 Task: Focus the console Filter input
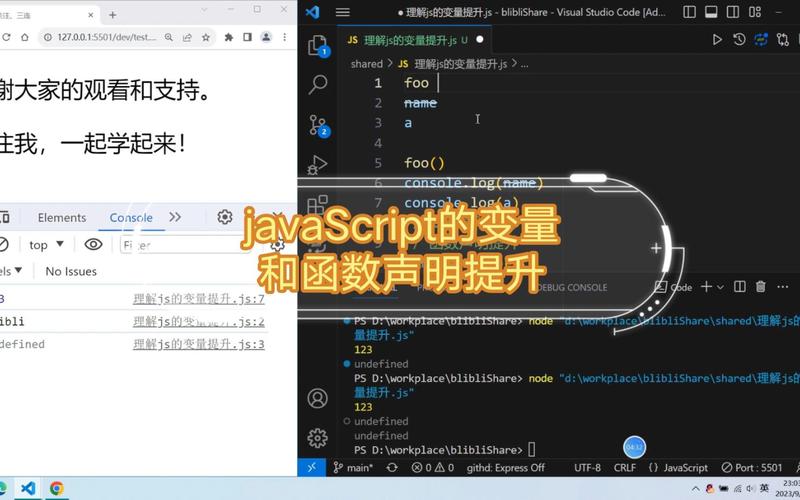186,245
